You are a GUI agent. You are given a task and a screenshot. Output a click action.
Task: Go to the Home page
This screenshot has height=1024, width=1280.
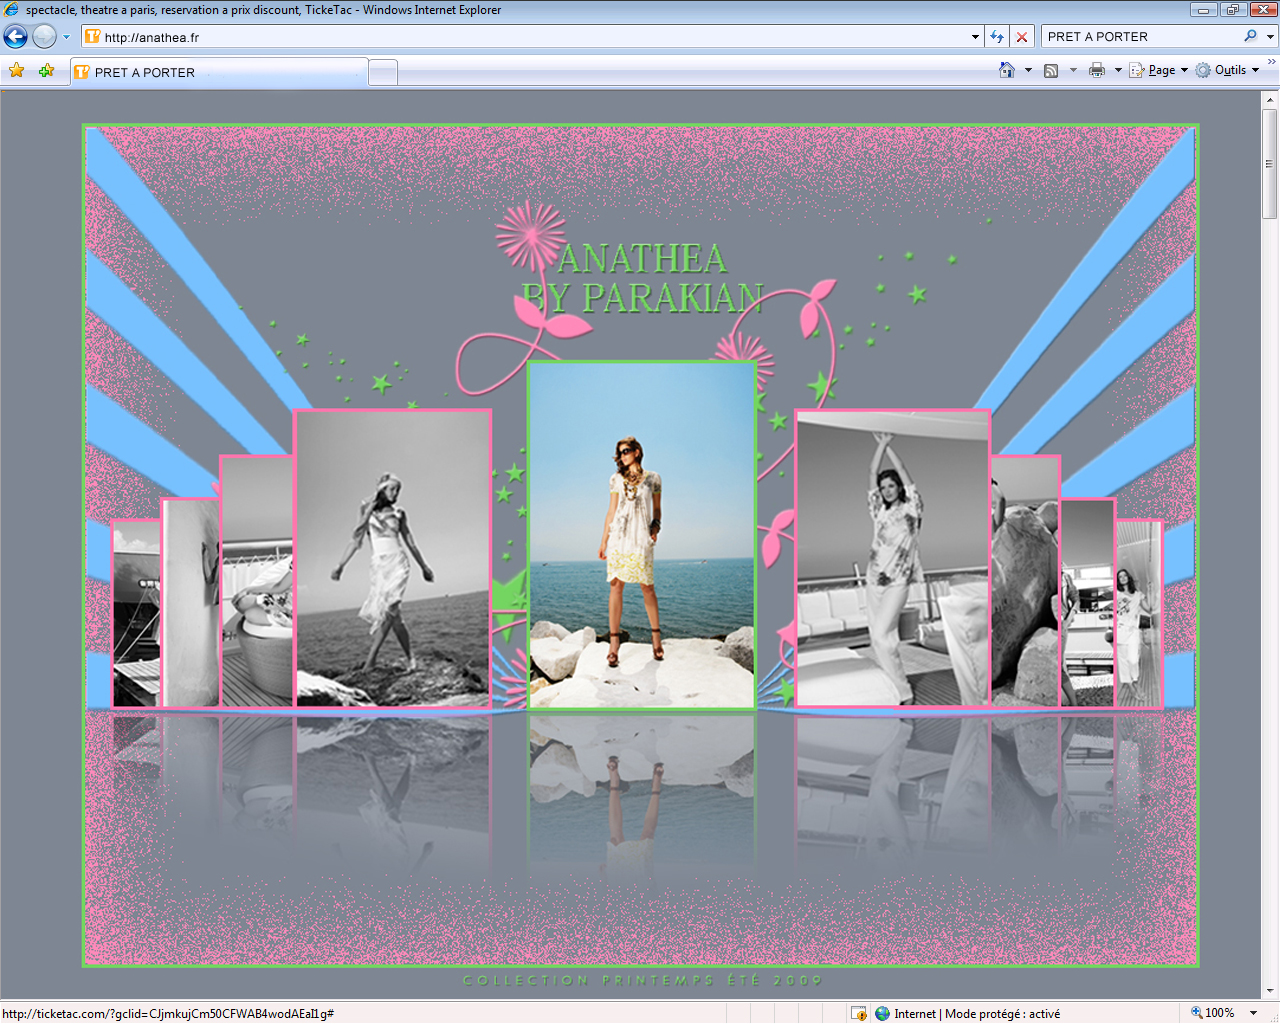pos(1007,70)
